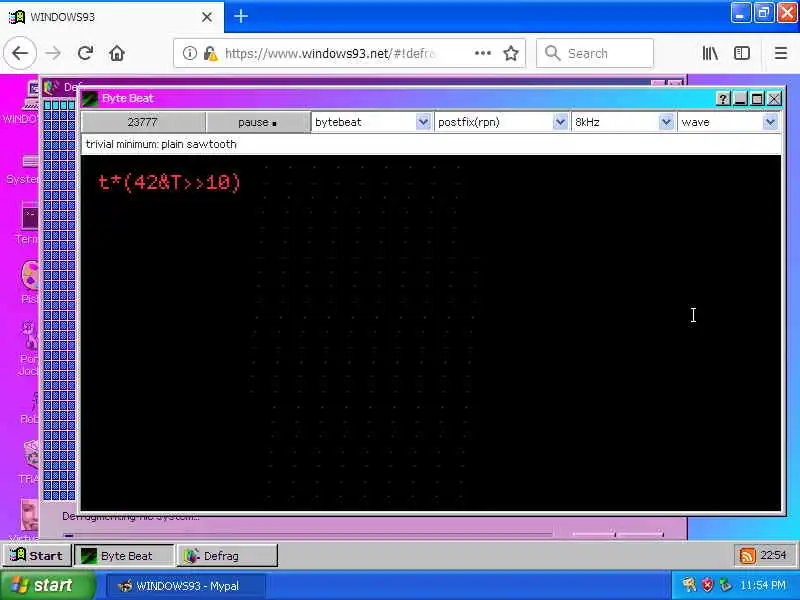
Task: Select the WINDOWS93 browser tab
Action: (112, 17)
